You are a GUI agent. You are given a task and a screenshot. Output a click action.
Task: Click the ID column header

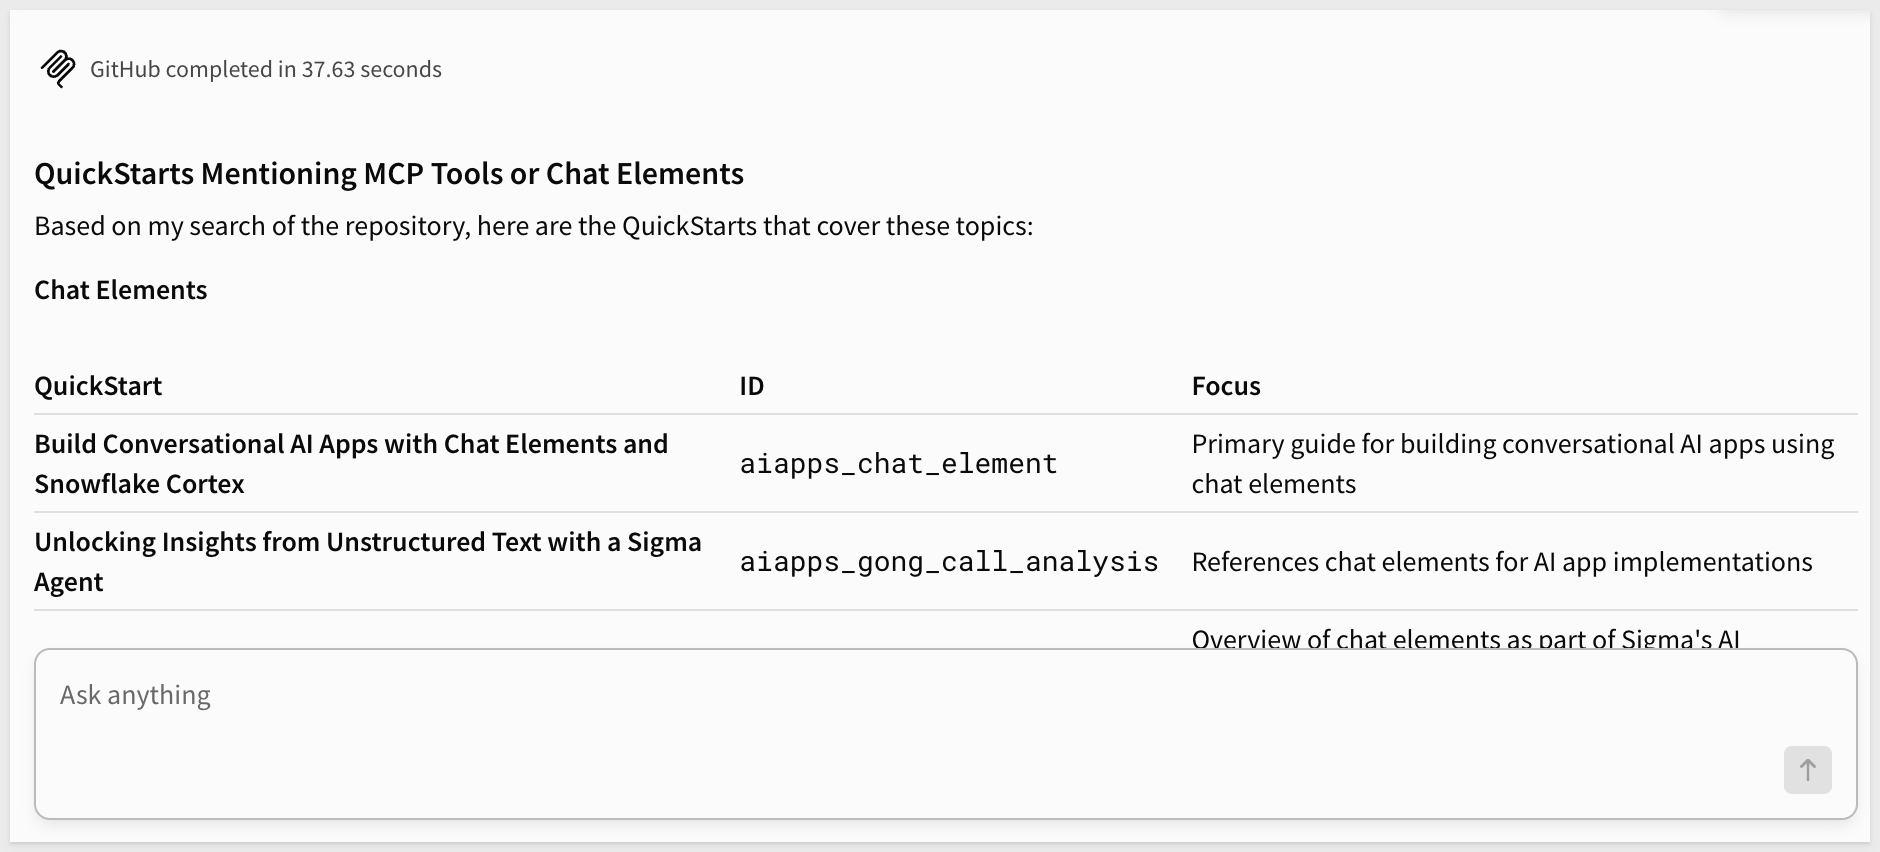[752, 386]
